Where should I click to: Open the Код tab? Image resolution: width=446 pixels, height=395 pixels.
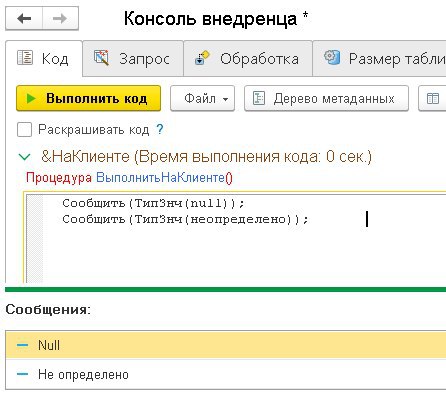[x=44, y=59]
